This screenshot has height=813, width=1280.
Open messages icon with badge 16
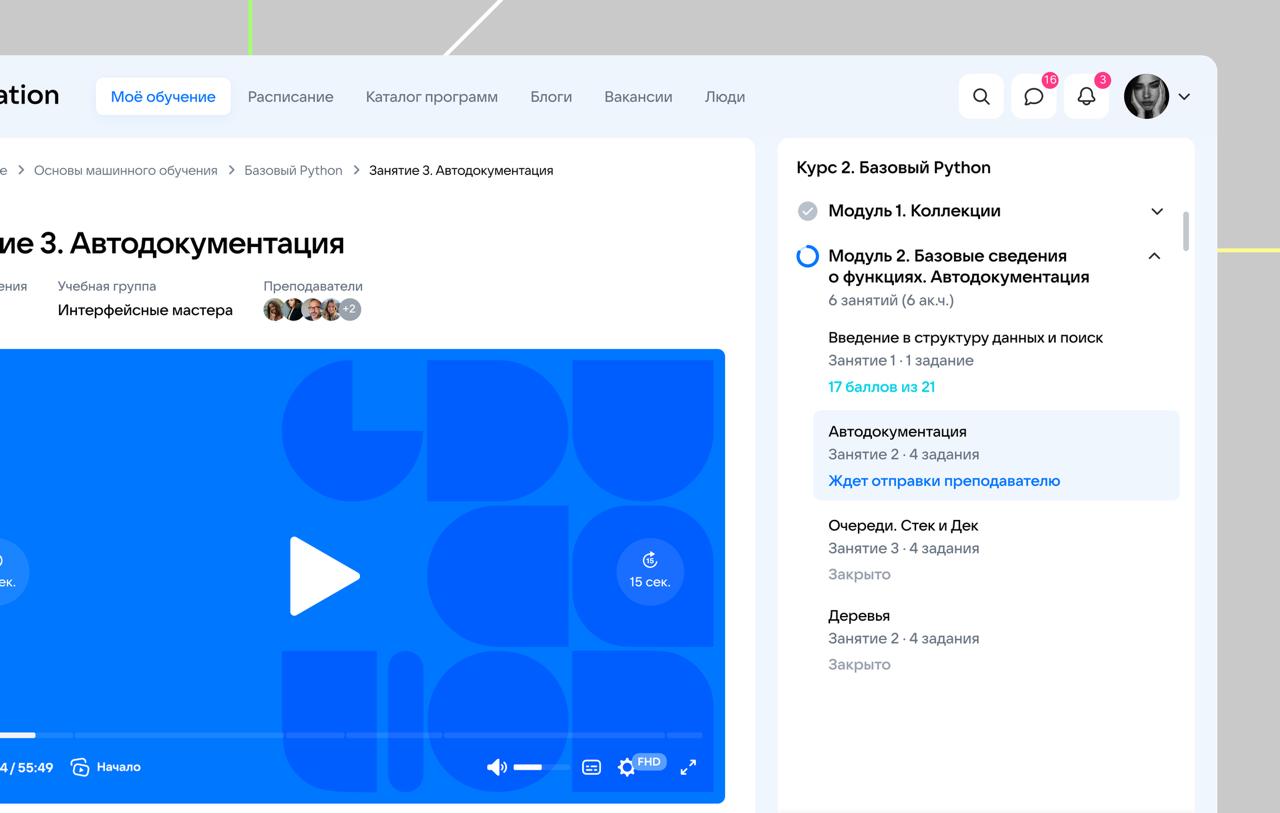(1034, 97)
